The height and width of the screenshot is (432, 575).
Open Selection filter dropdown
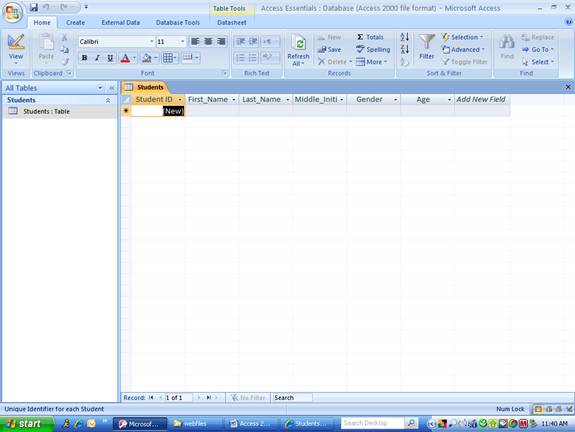click(463, 37)
